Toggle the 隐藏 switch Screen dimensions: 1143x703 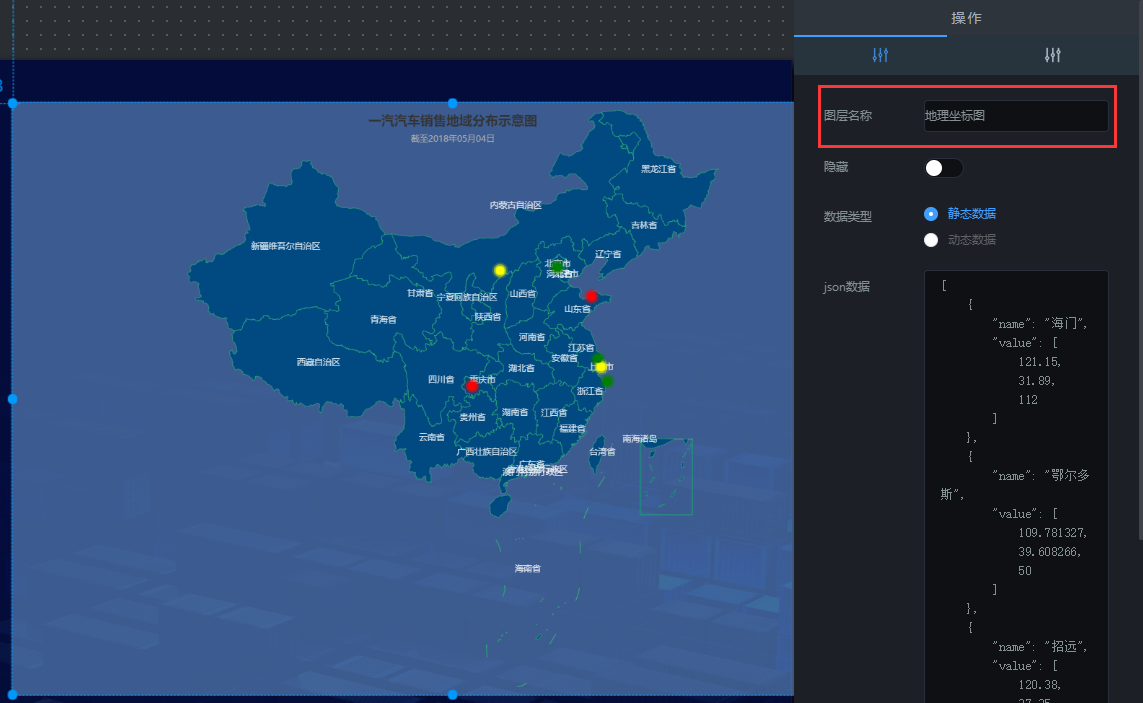click(x=943, y=168)
